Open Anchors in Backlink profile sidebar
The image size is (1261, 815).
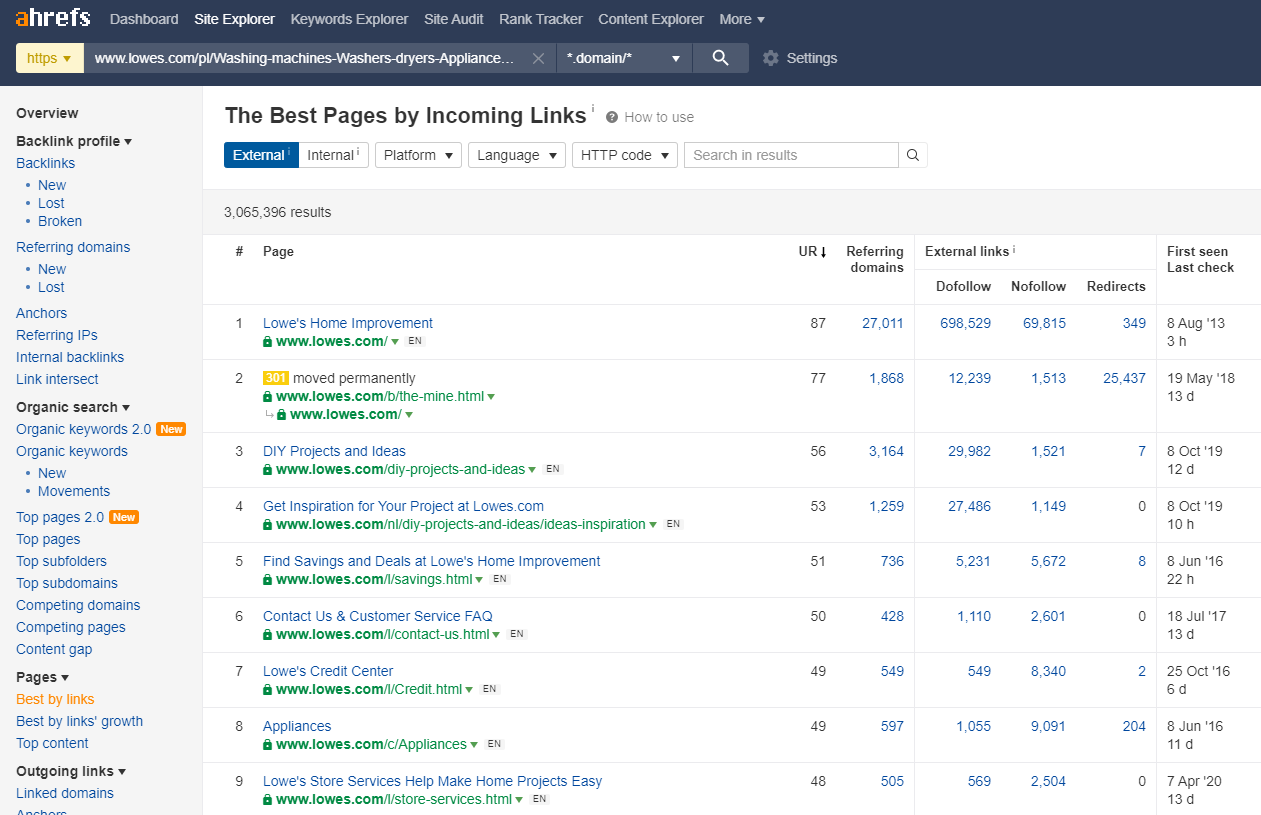pyautogui.click(x=42, y=313)
